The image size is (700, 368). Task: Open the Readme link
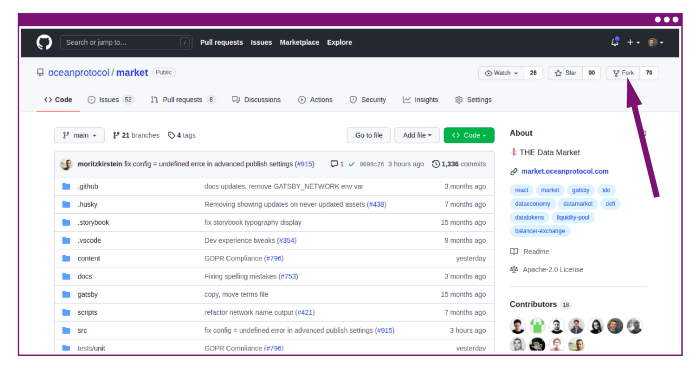[x=530, y=251]
